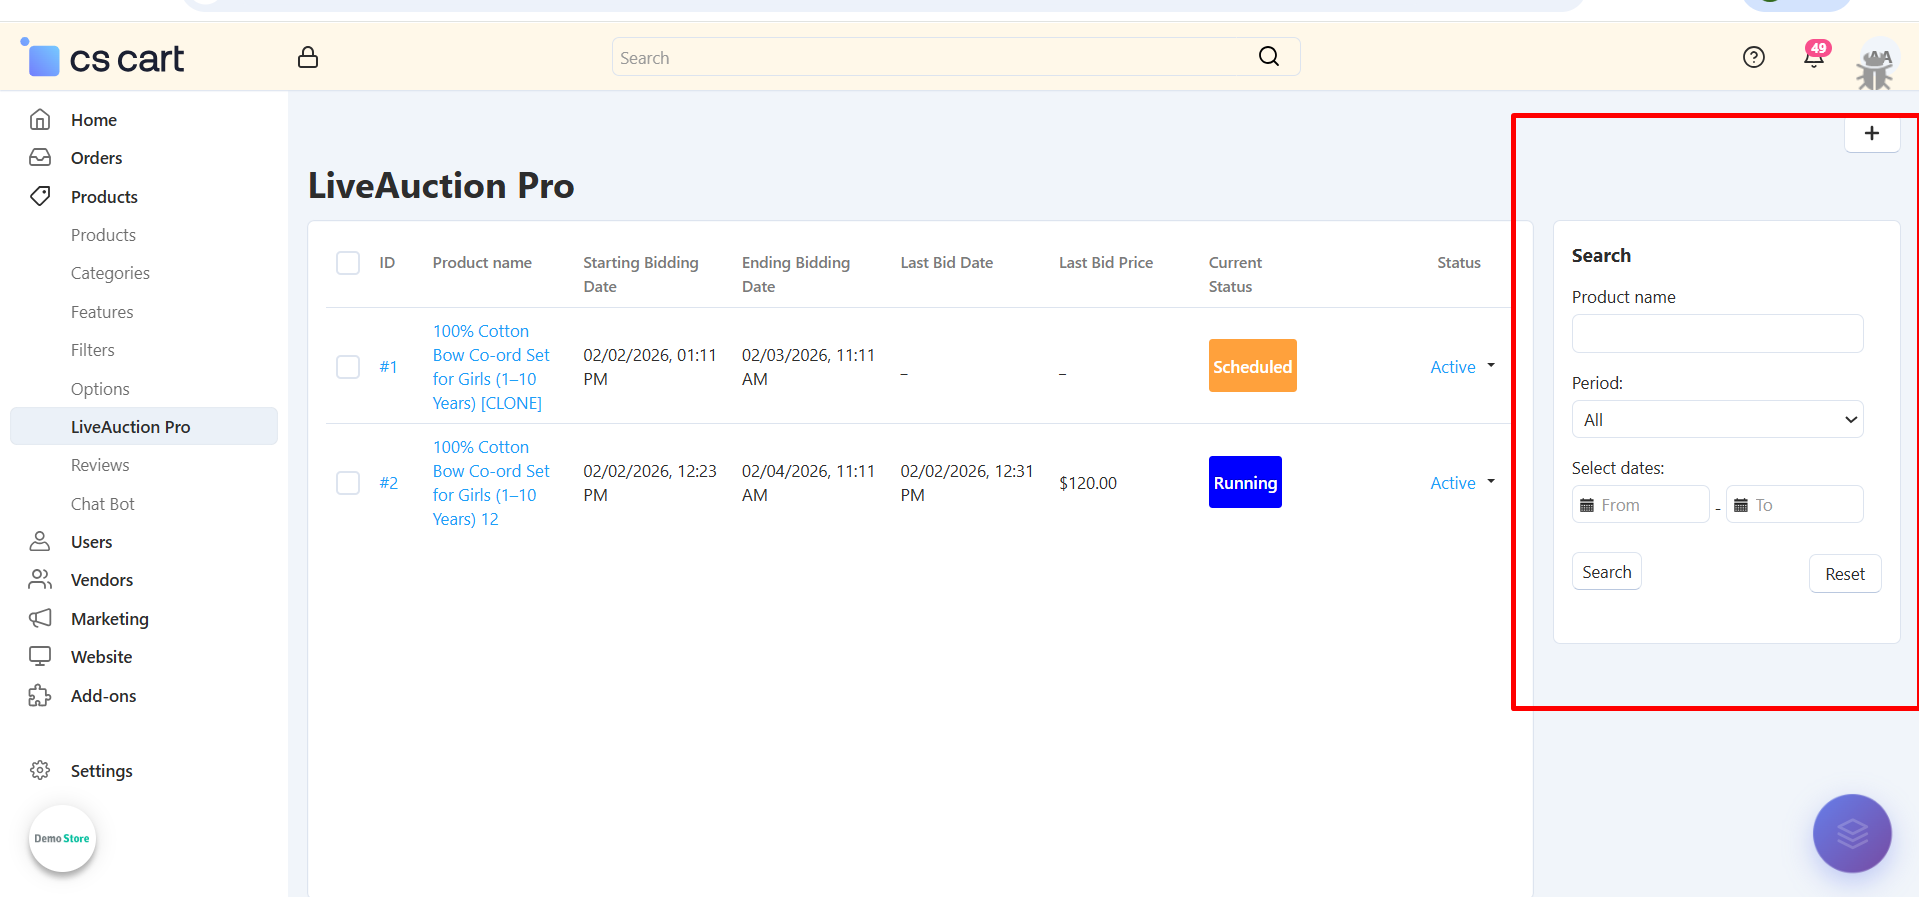Viewport: 1919px width, 897px height.
Task: Click the CS-Cart logo
Action: click(103, 59)
